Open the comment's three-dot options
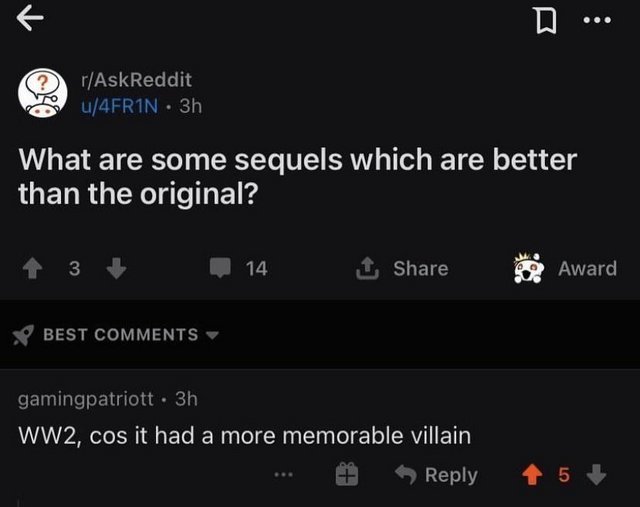640x507 pixels. coord(286,475)
